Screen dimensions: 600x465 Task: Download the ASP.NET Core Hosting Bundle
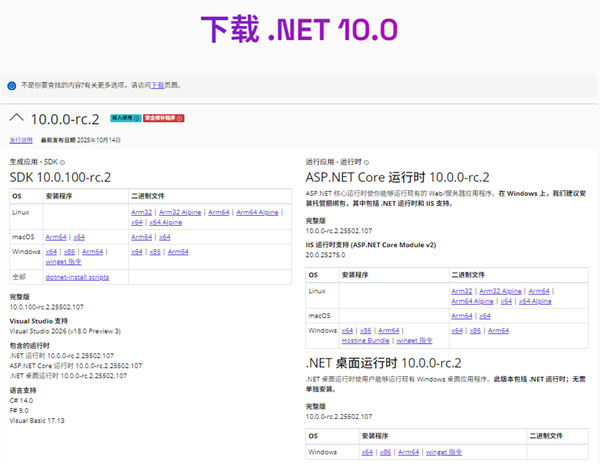click(365, 340)
